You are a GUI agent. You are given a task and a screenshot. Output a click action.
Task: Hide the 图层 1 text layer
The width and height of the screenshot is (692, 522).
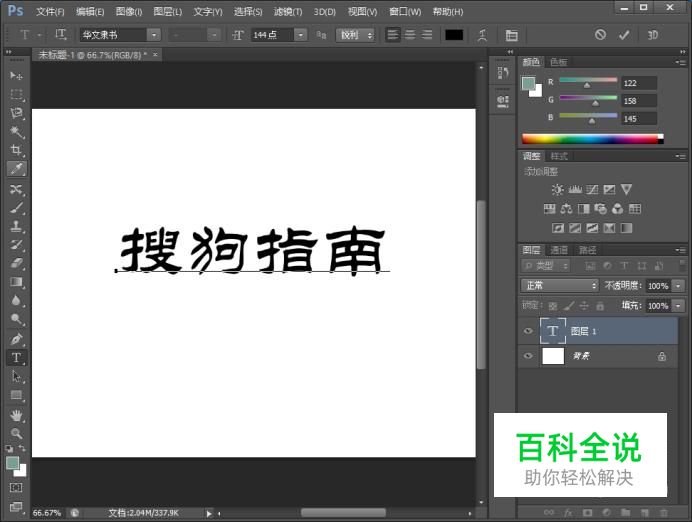pos(528,331)
